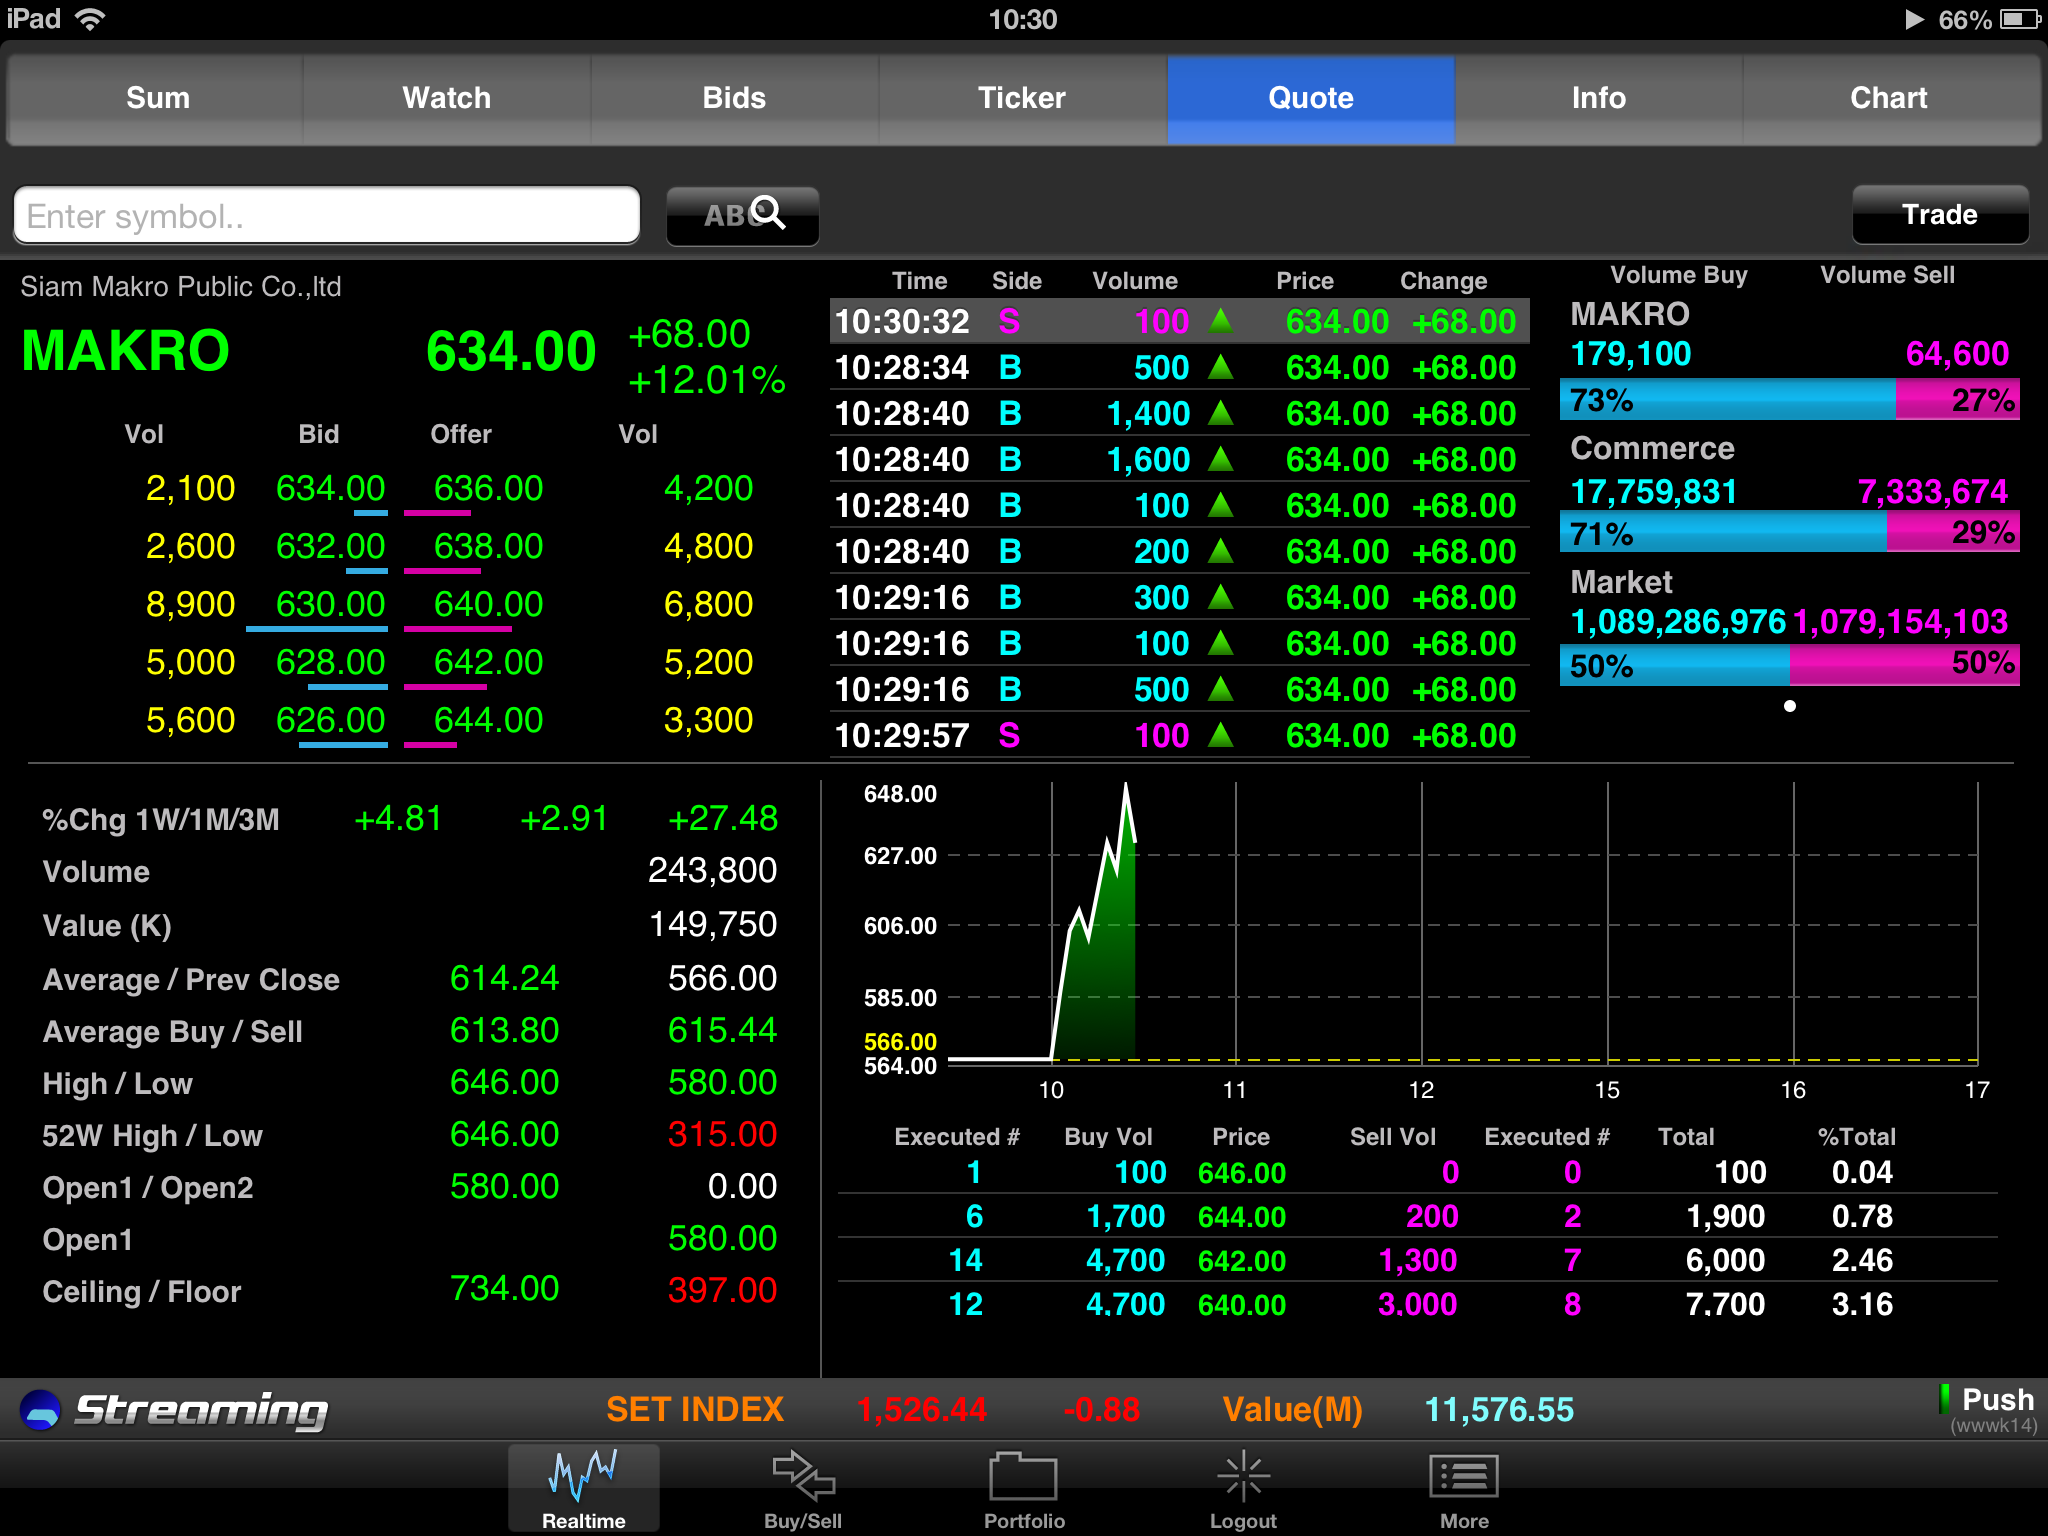The height and width of the screenshot is (1536, 2048).
Task: Select bid price 630.00
Action: (x=330, y=604)
